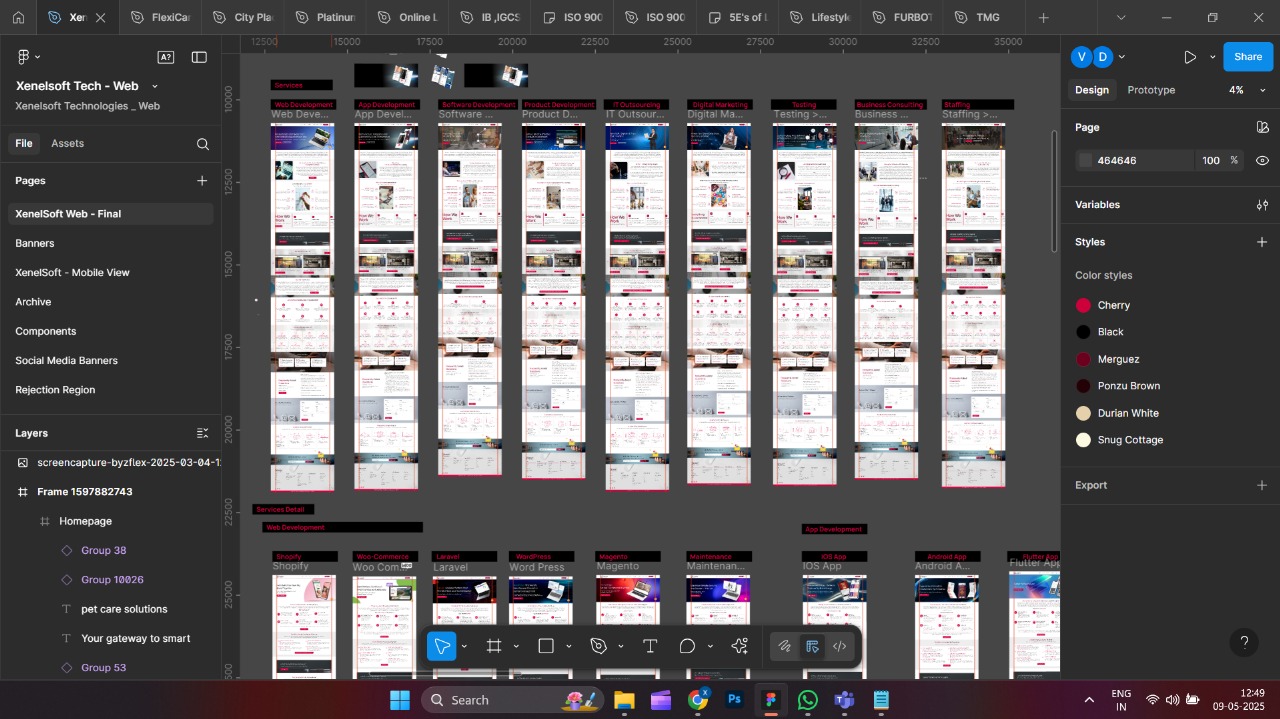
Task: Switch to the Prototype tab
Action: (x=1151, y=90)
